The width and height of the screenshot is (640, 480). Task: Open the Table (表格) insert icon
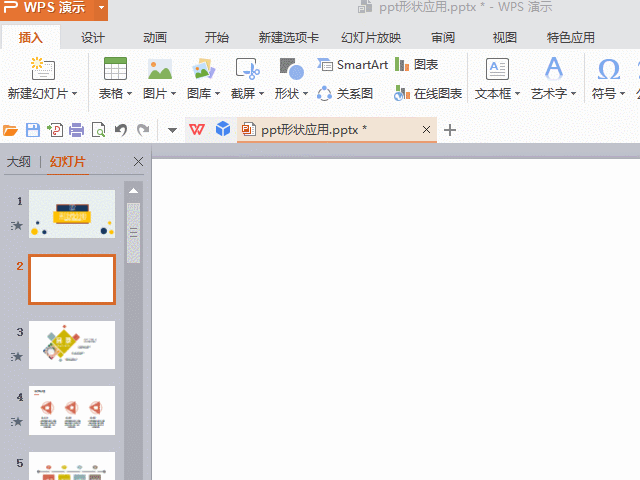[x=115, y=68]
